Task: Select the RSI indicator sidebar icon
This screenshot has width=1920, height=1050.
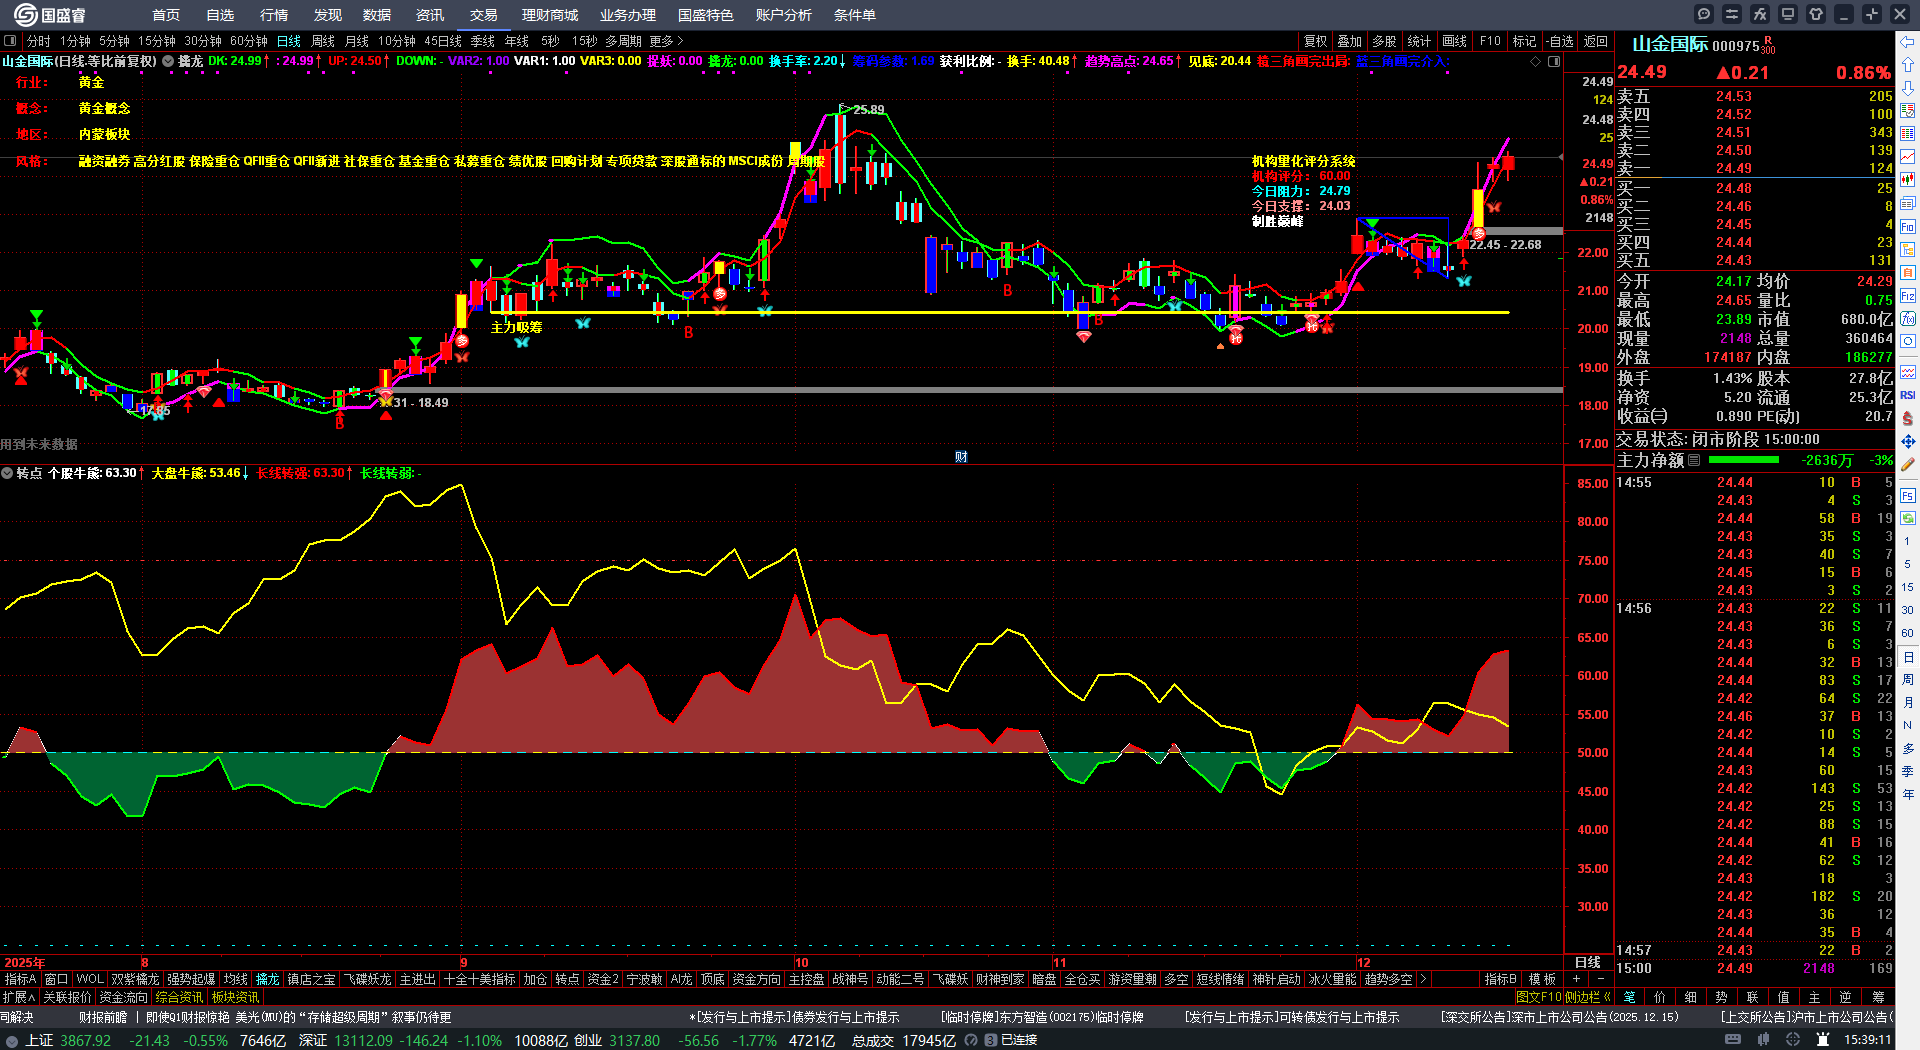Action: [x=1908, y=396]
